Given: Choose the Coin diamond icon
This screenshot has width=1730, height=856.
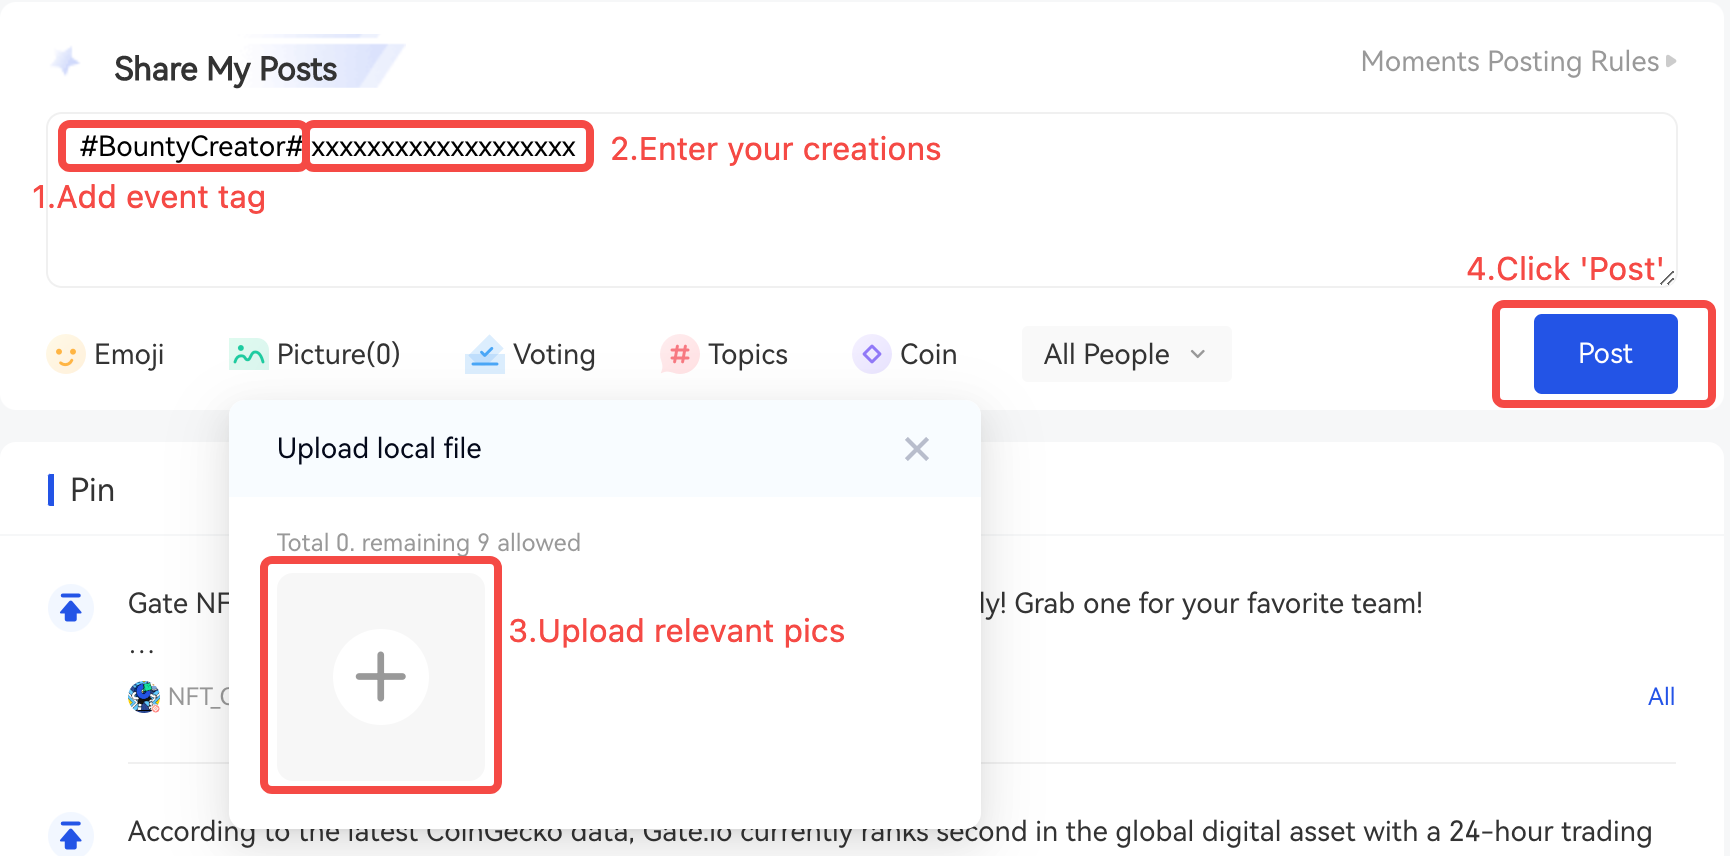Looking at the screenshot, I should tap(872, 354).
